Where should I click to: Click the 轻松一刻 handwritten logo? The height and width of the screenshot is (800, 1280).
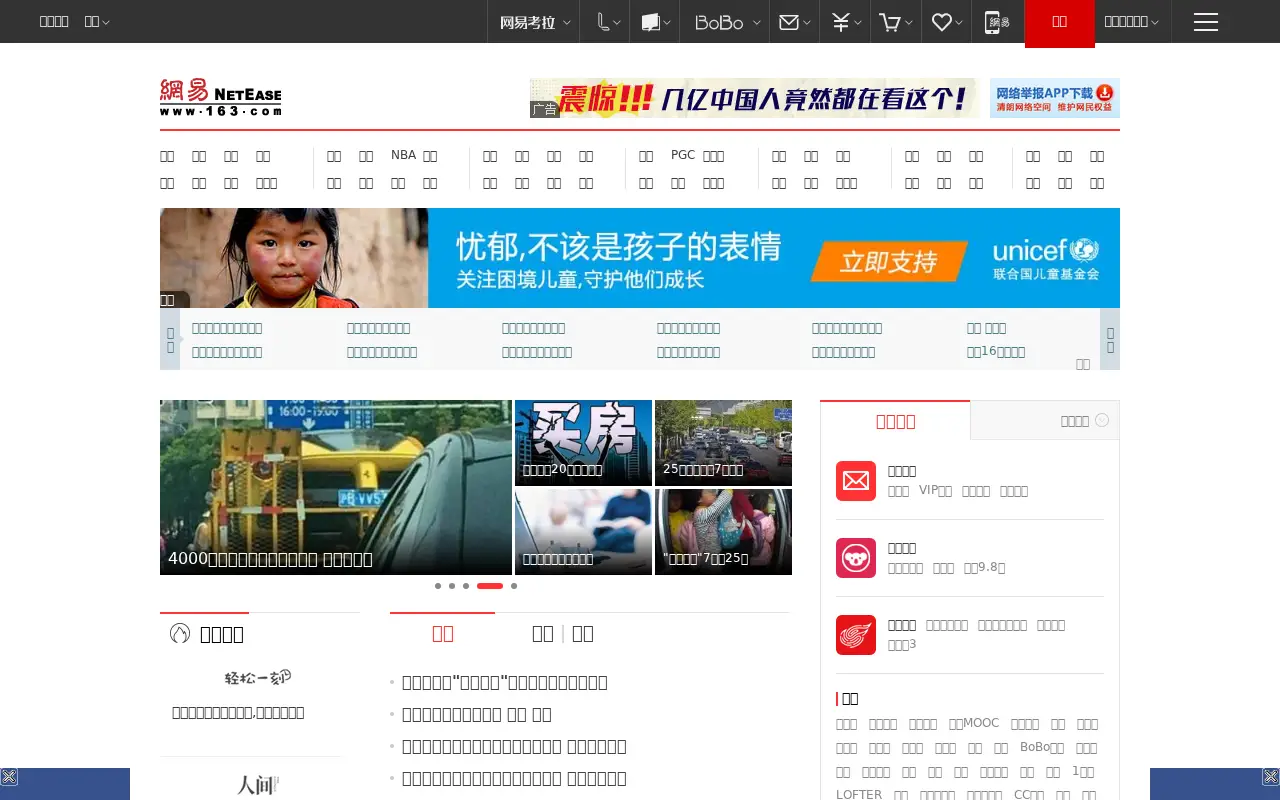258,677
